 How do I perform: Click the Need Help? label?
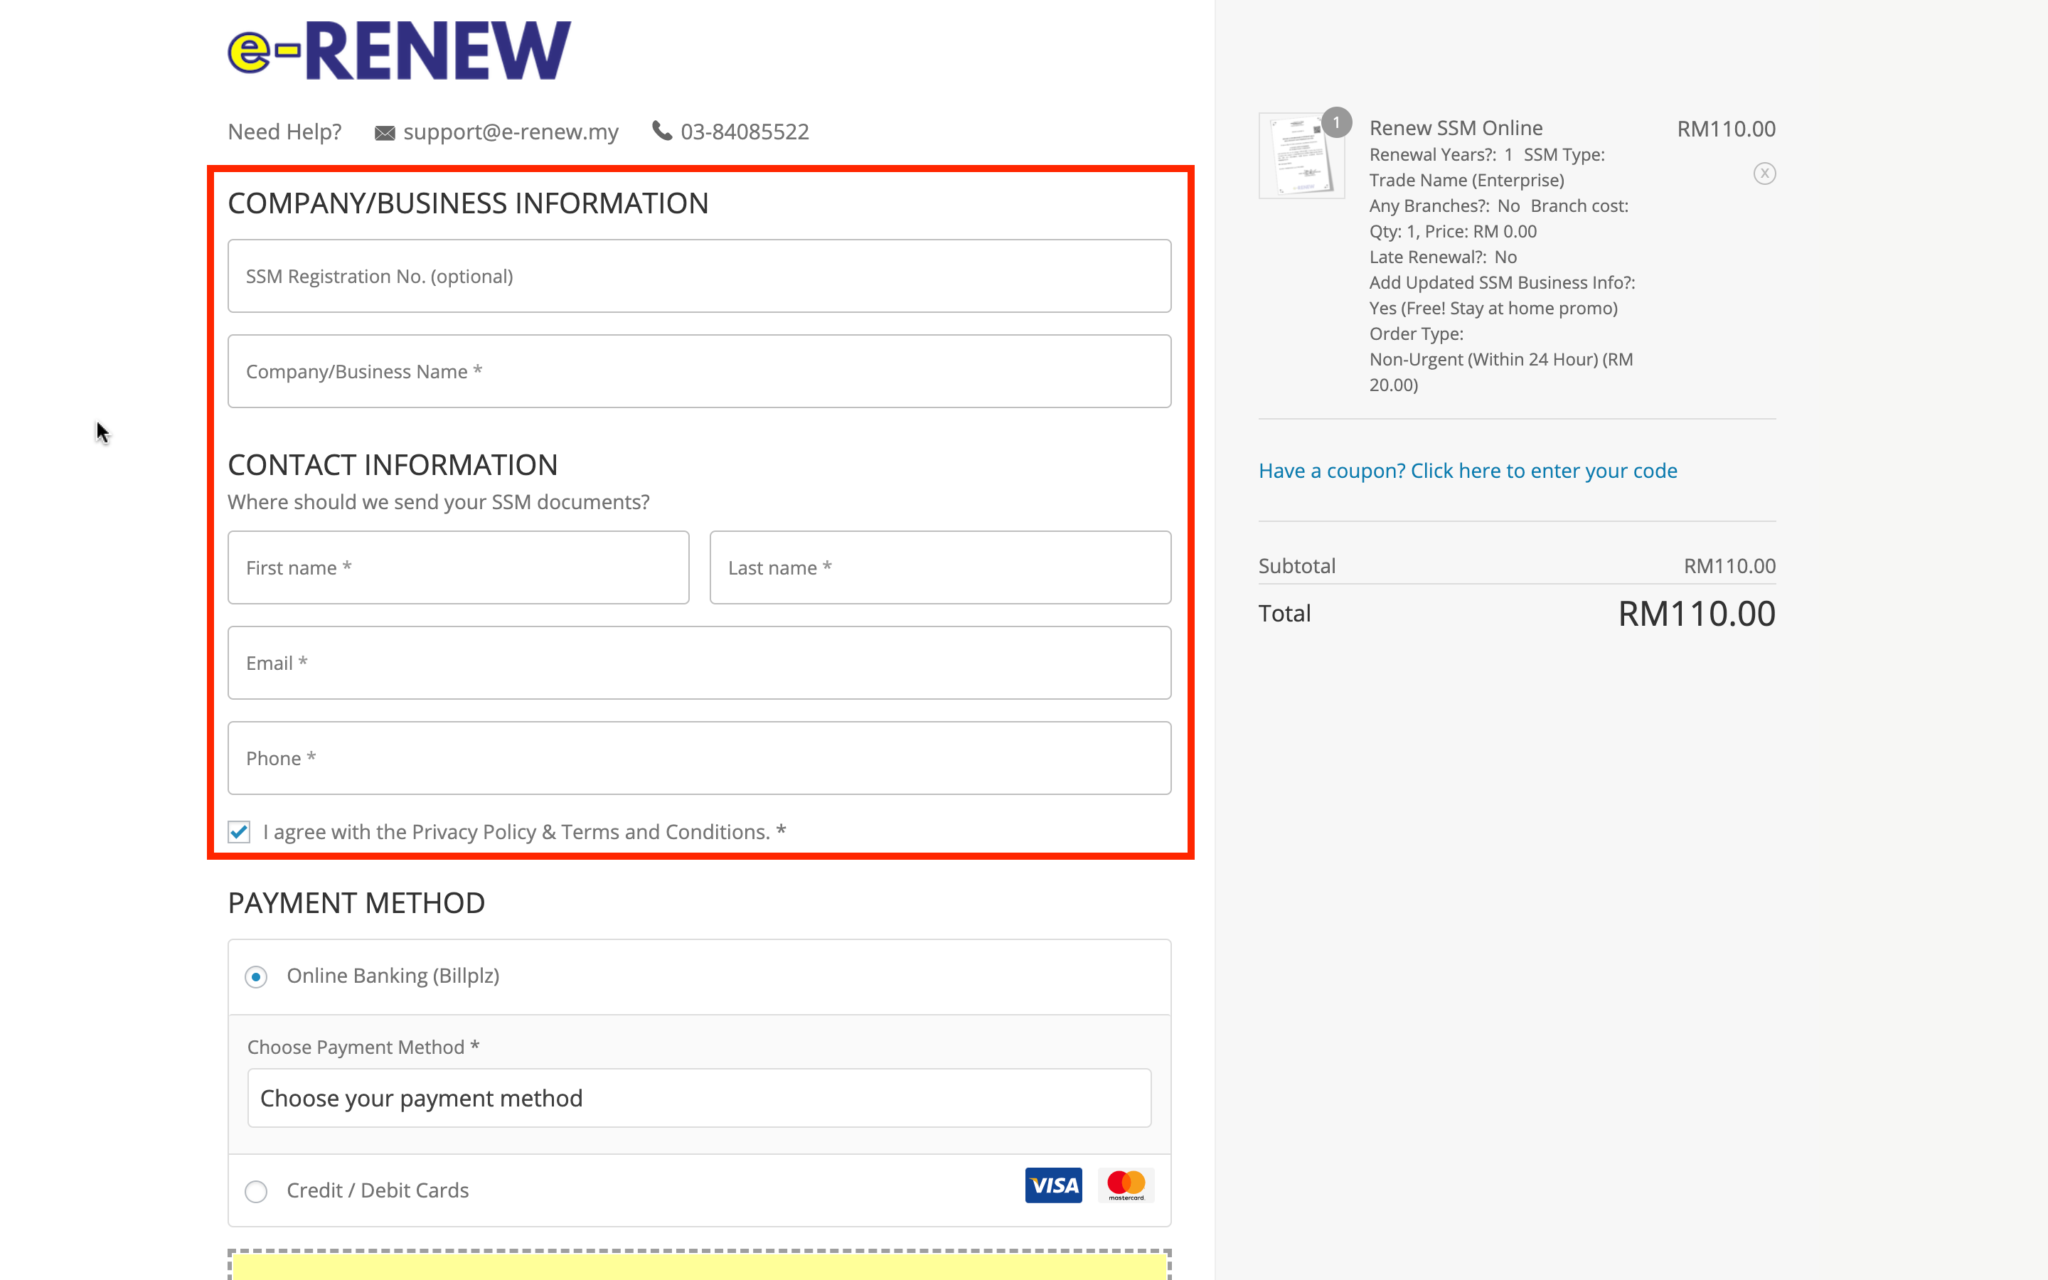pos(283,131)
